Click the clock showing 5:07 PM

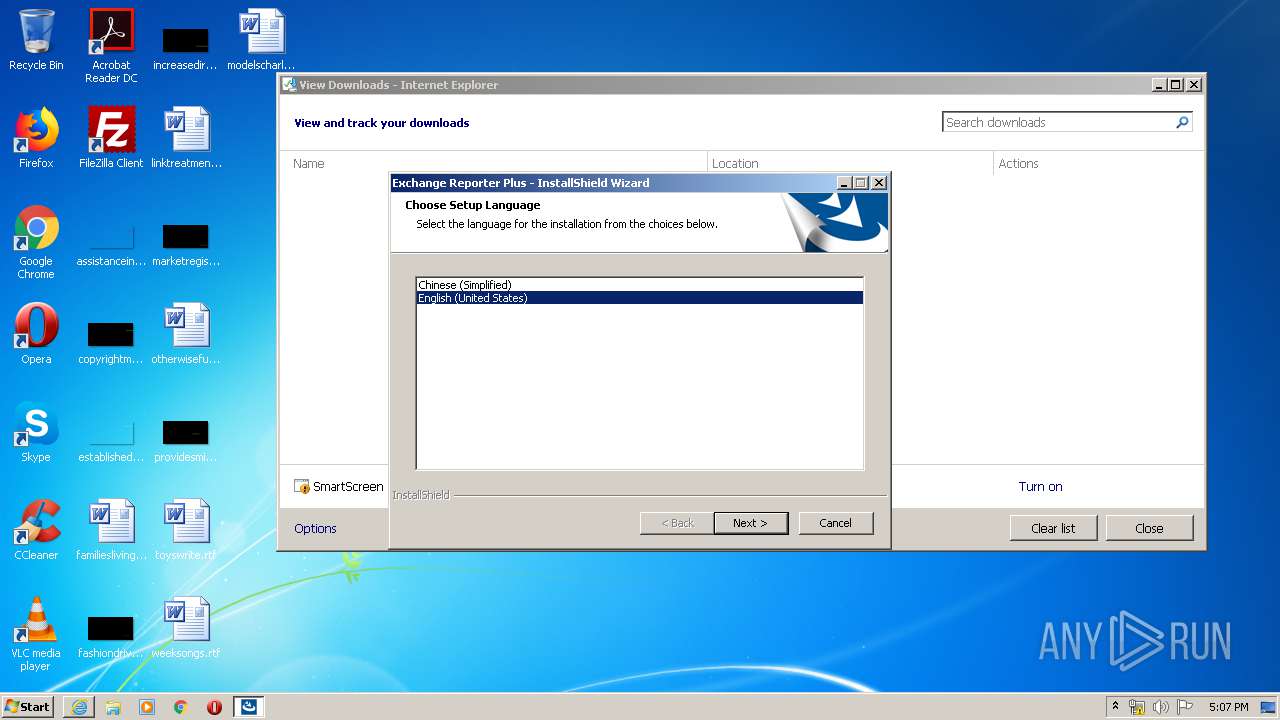1228,707
